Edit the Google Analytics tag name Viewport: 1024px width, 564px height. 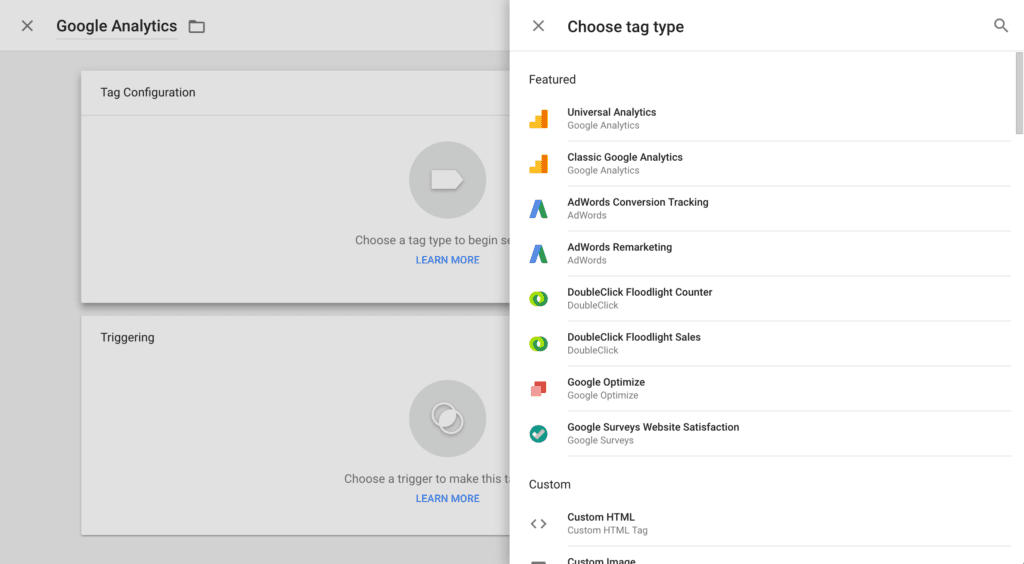point(116,26)
